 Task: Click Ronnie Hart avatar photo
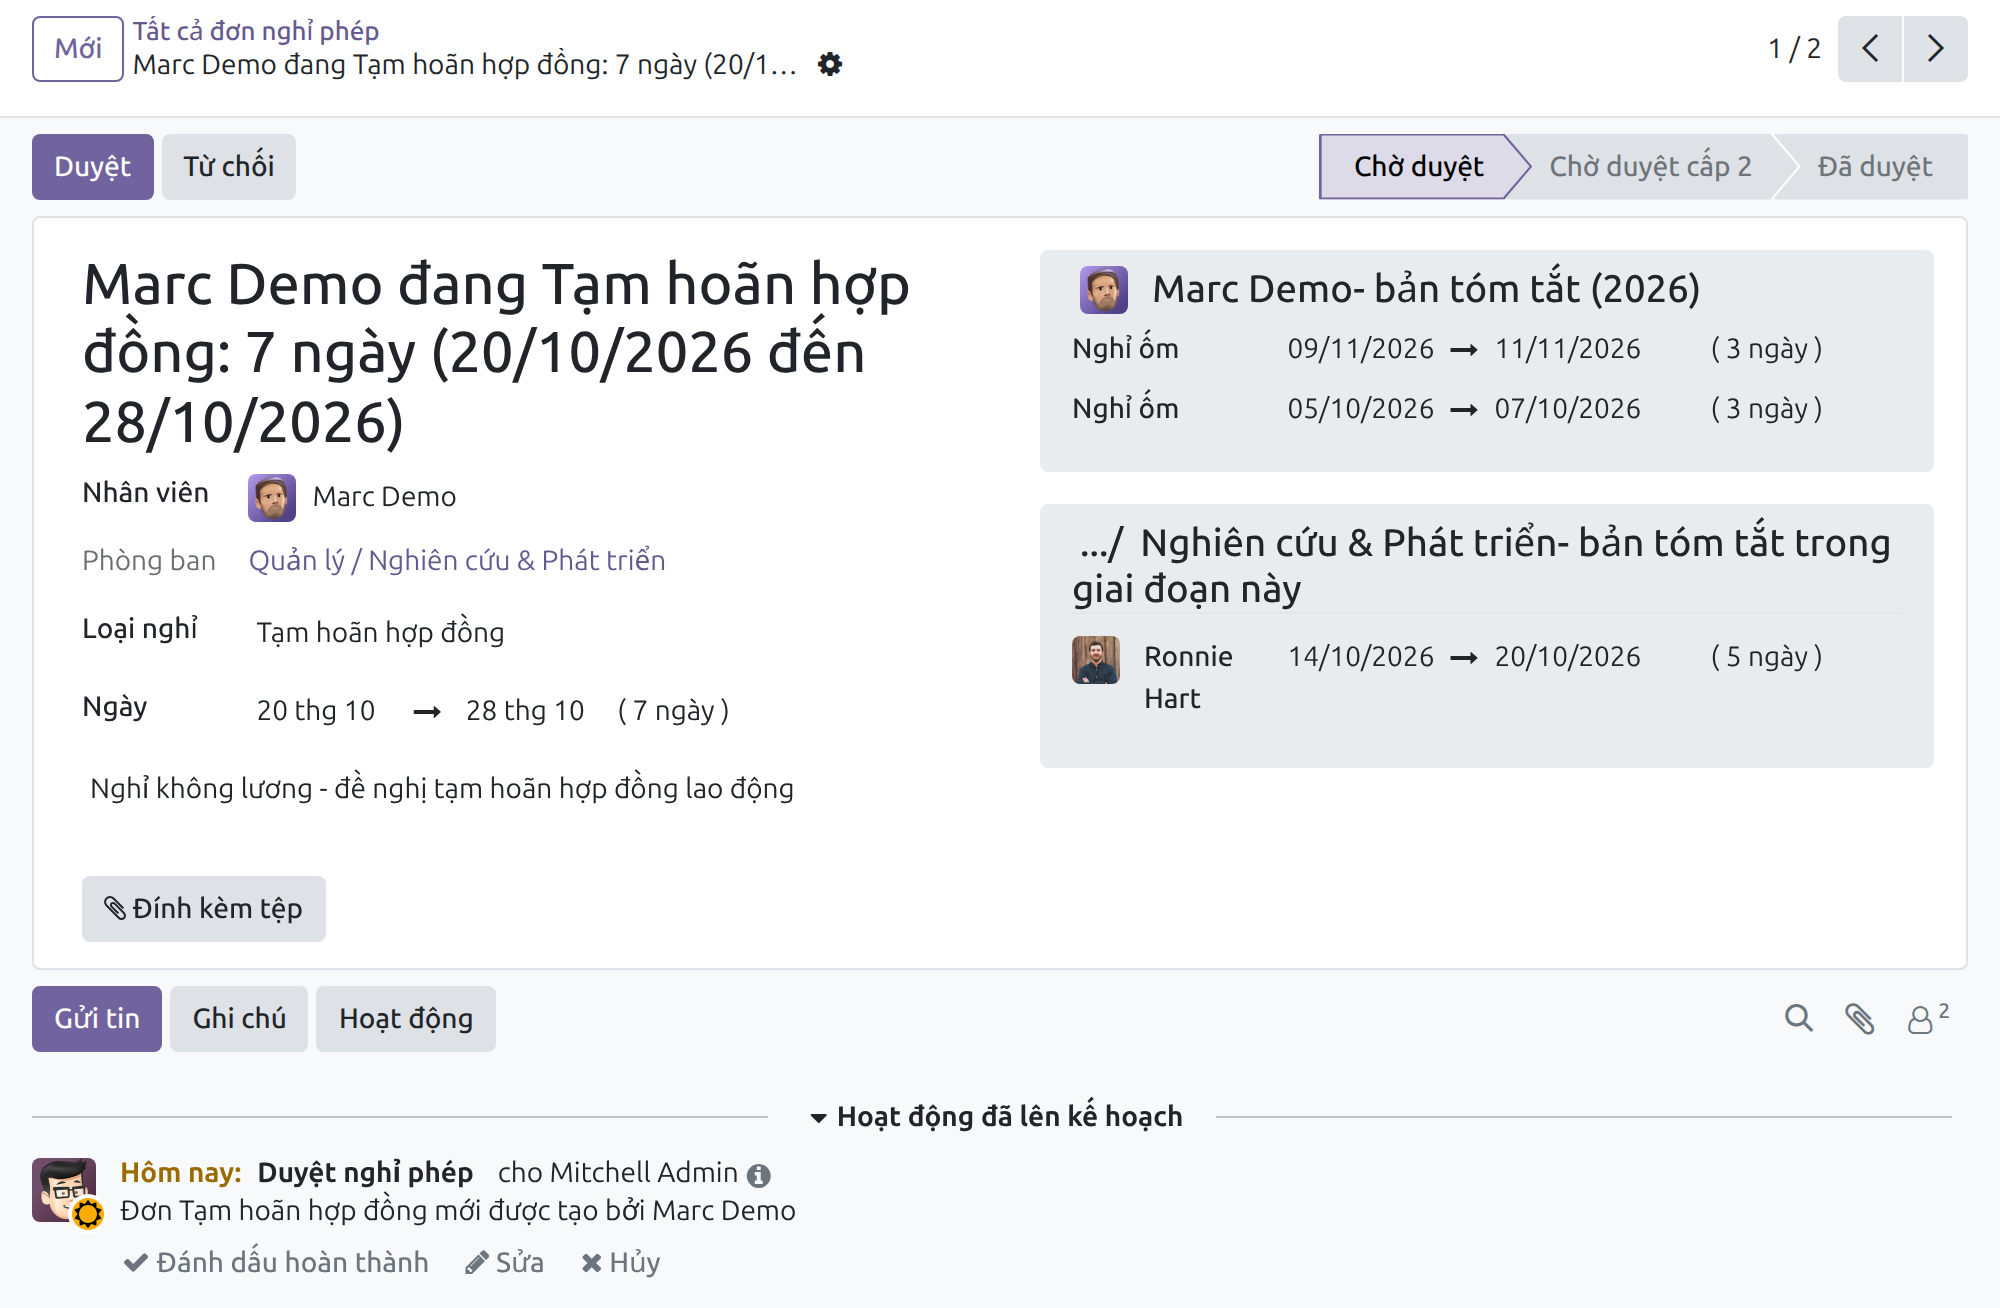click(1096, 660)
